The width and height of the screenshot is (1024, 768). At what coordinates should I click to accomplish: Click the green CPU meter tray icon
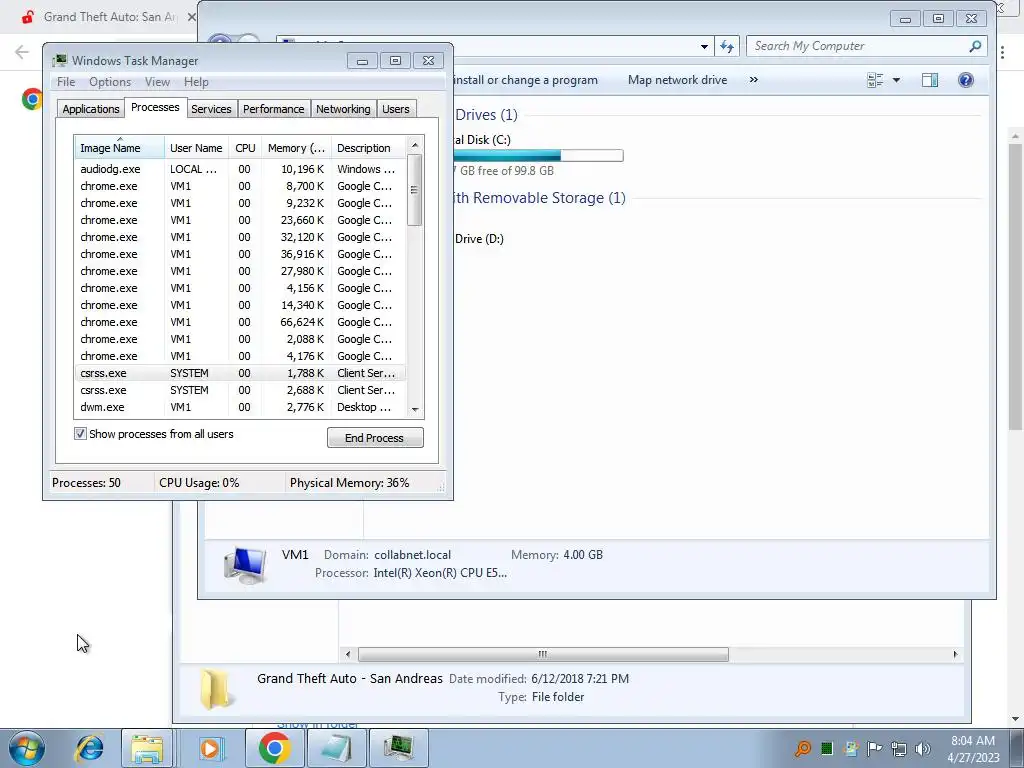coord(827,748)
